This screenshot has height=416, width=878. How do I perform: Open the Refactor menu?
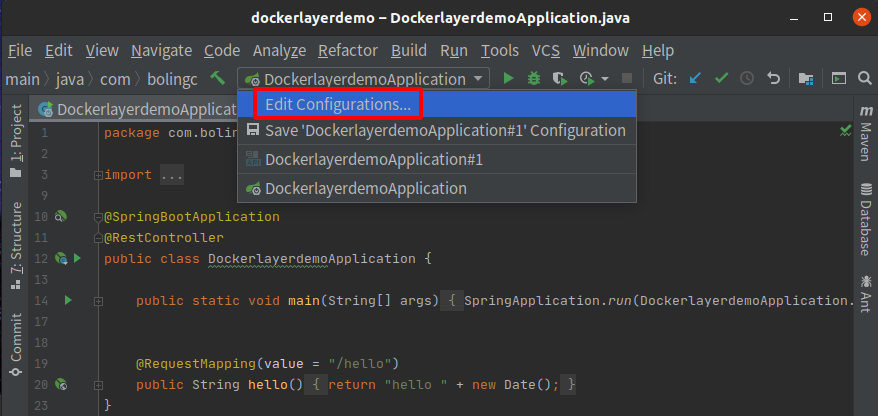coord(348,51)
